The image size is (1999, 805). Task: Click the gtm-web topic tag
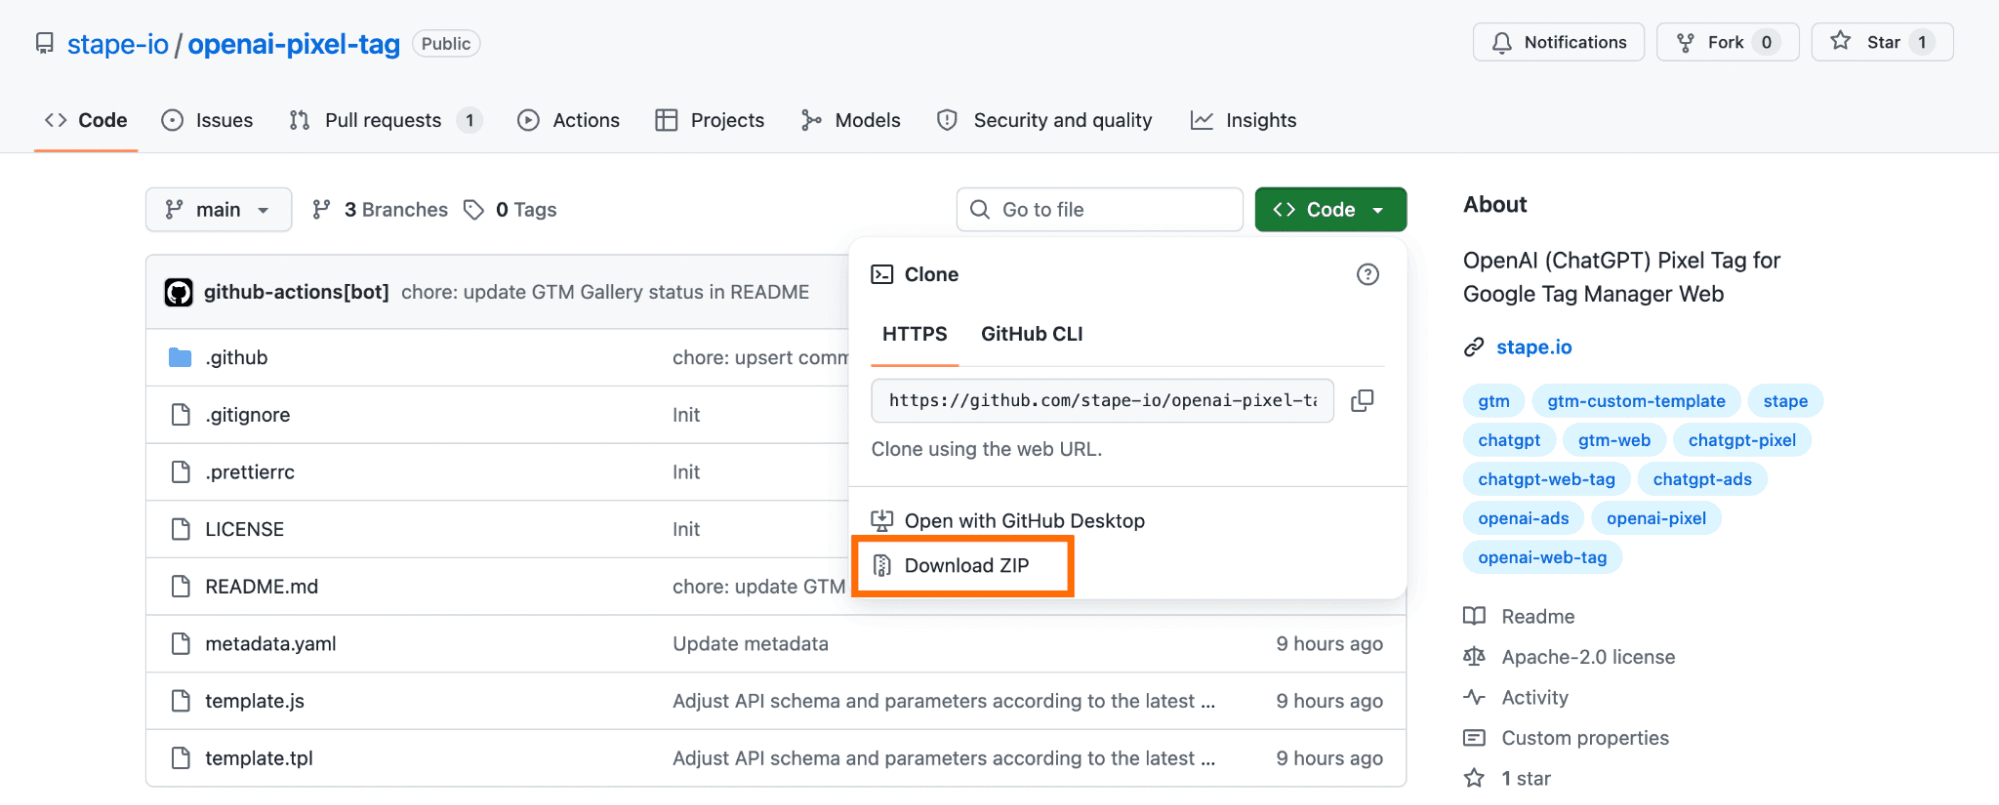(1614, 440)
